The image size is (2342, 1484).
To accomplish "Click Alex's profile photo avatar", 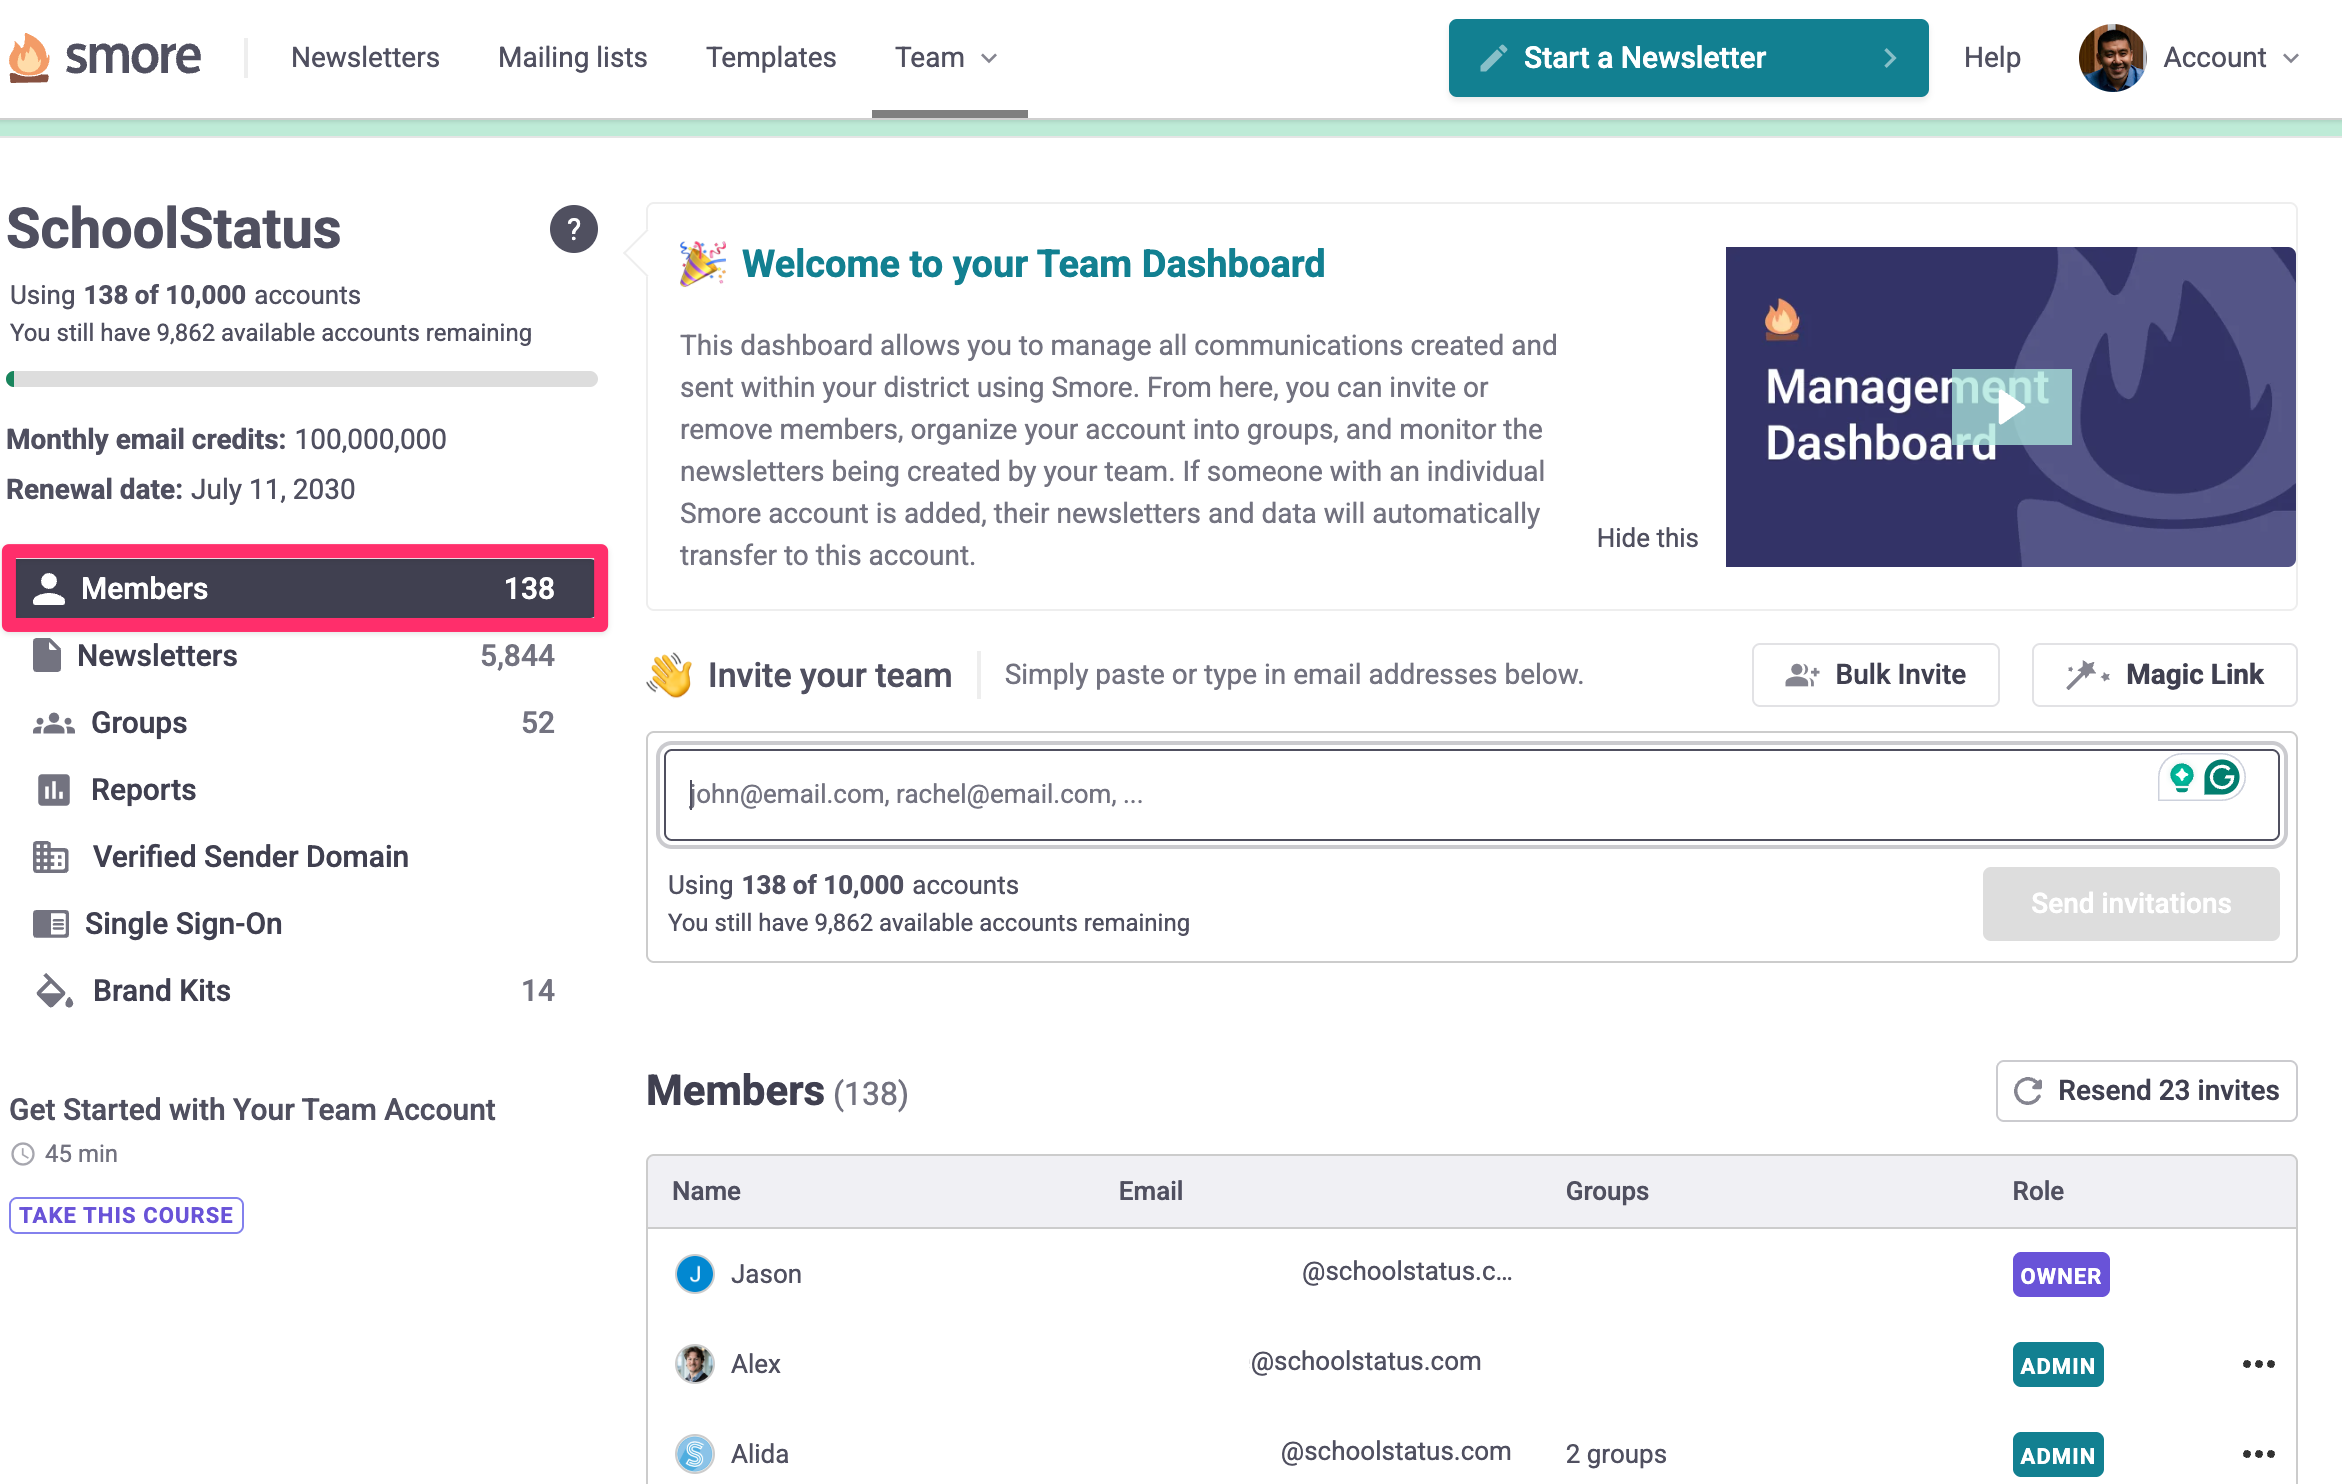I will (x=695, y=1364).
